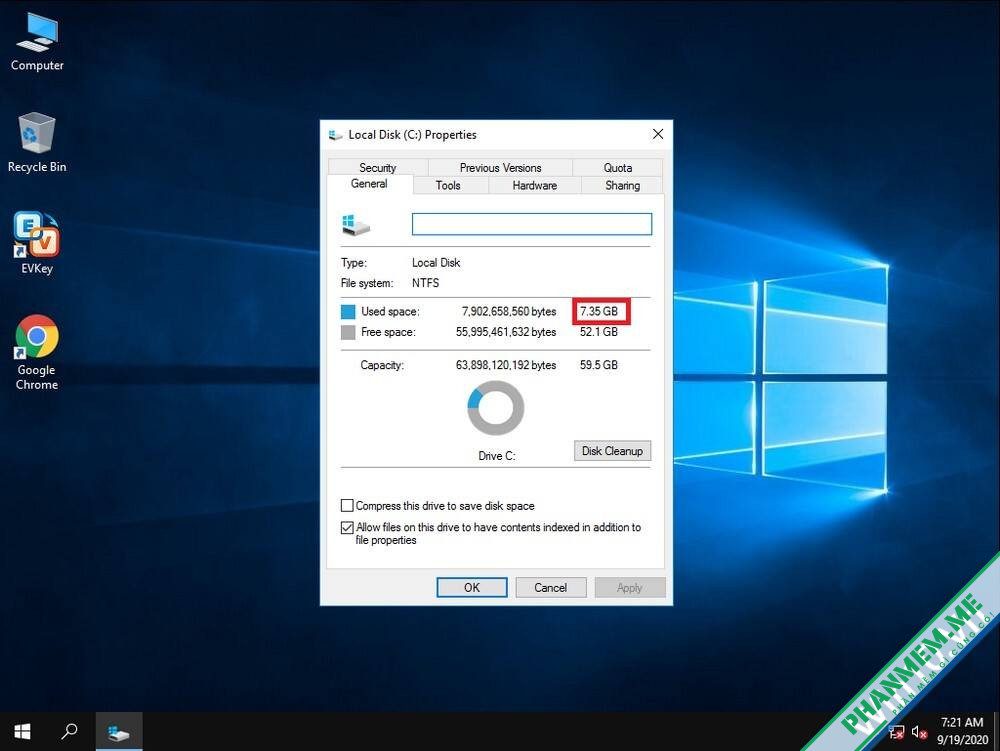Click the muted volume tray icon
Image resolution: width=1000 pixels, height=751 pixels.
coord(919,732)
